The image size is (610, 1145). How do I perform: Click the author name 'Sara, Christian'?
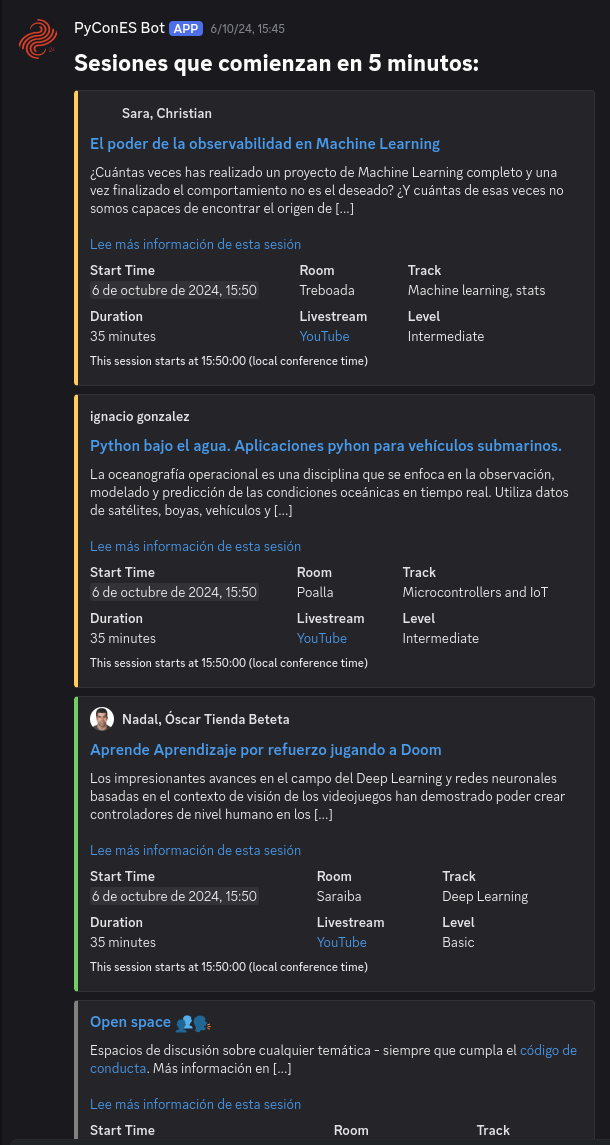tap(166, 113)
